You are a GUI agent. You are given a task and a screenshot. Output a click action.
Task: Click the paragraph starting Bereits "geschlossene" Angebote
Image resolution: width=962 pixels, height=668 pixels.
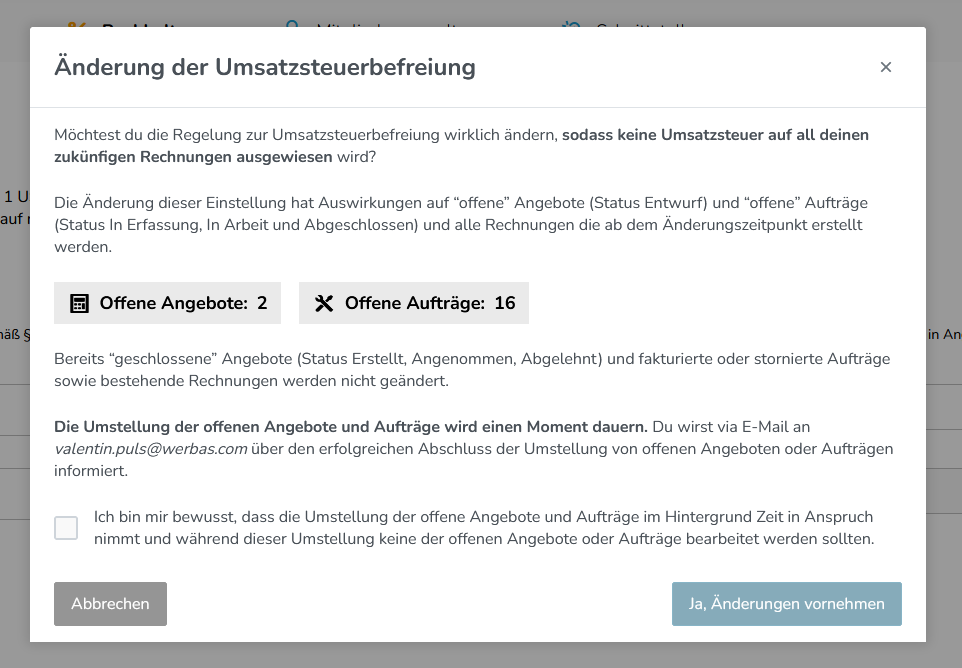click(x=472, y=370)
